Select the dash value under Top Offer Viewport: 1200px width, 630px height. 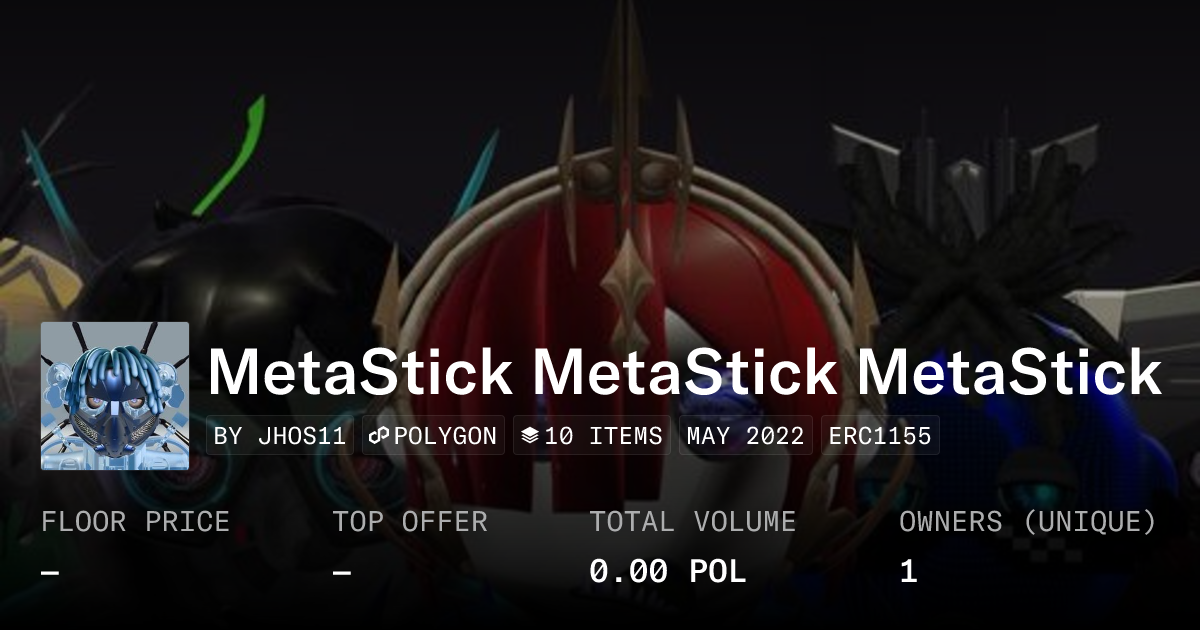point(342,572)
